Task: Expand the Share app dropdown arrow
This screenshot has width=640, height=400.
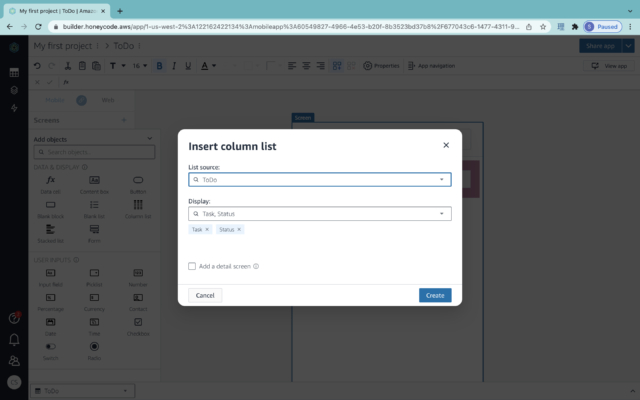Action: pos(628,46)
